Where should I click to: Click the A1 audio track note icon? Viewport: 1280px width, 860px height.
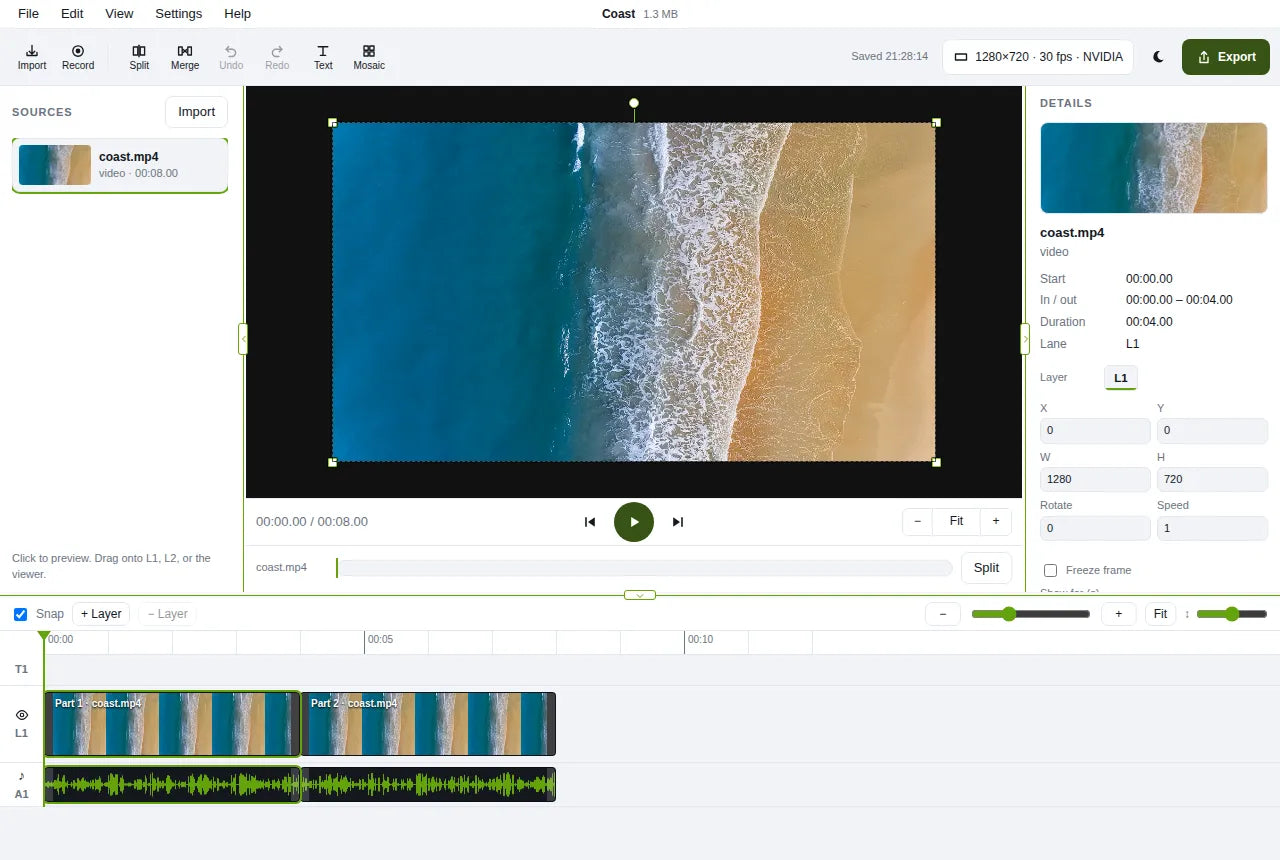22,776
